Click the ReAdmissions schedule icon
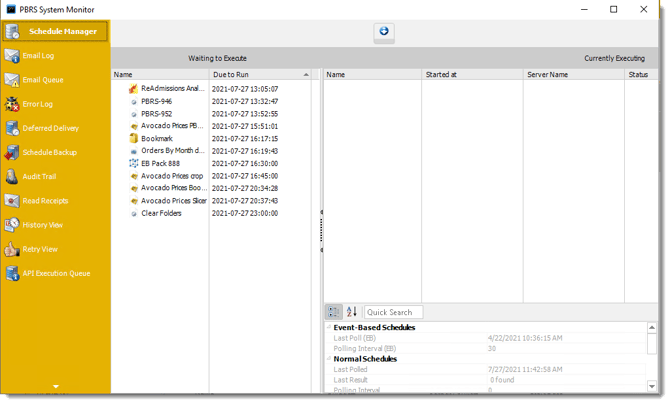 [133, 89]
